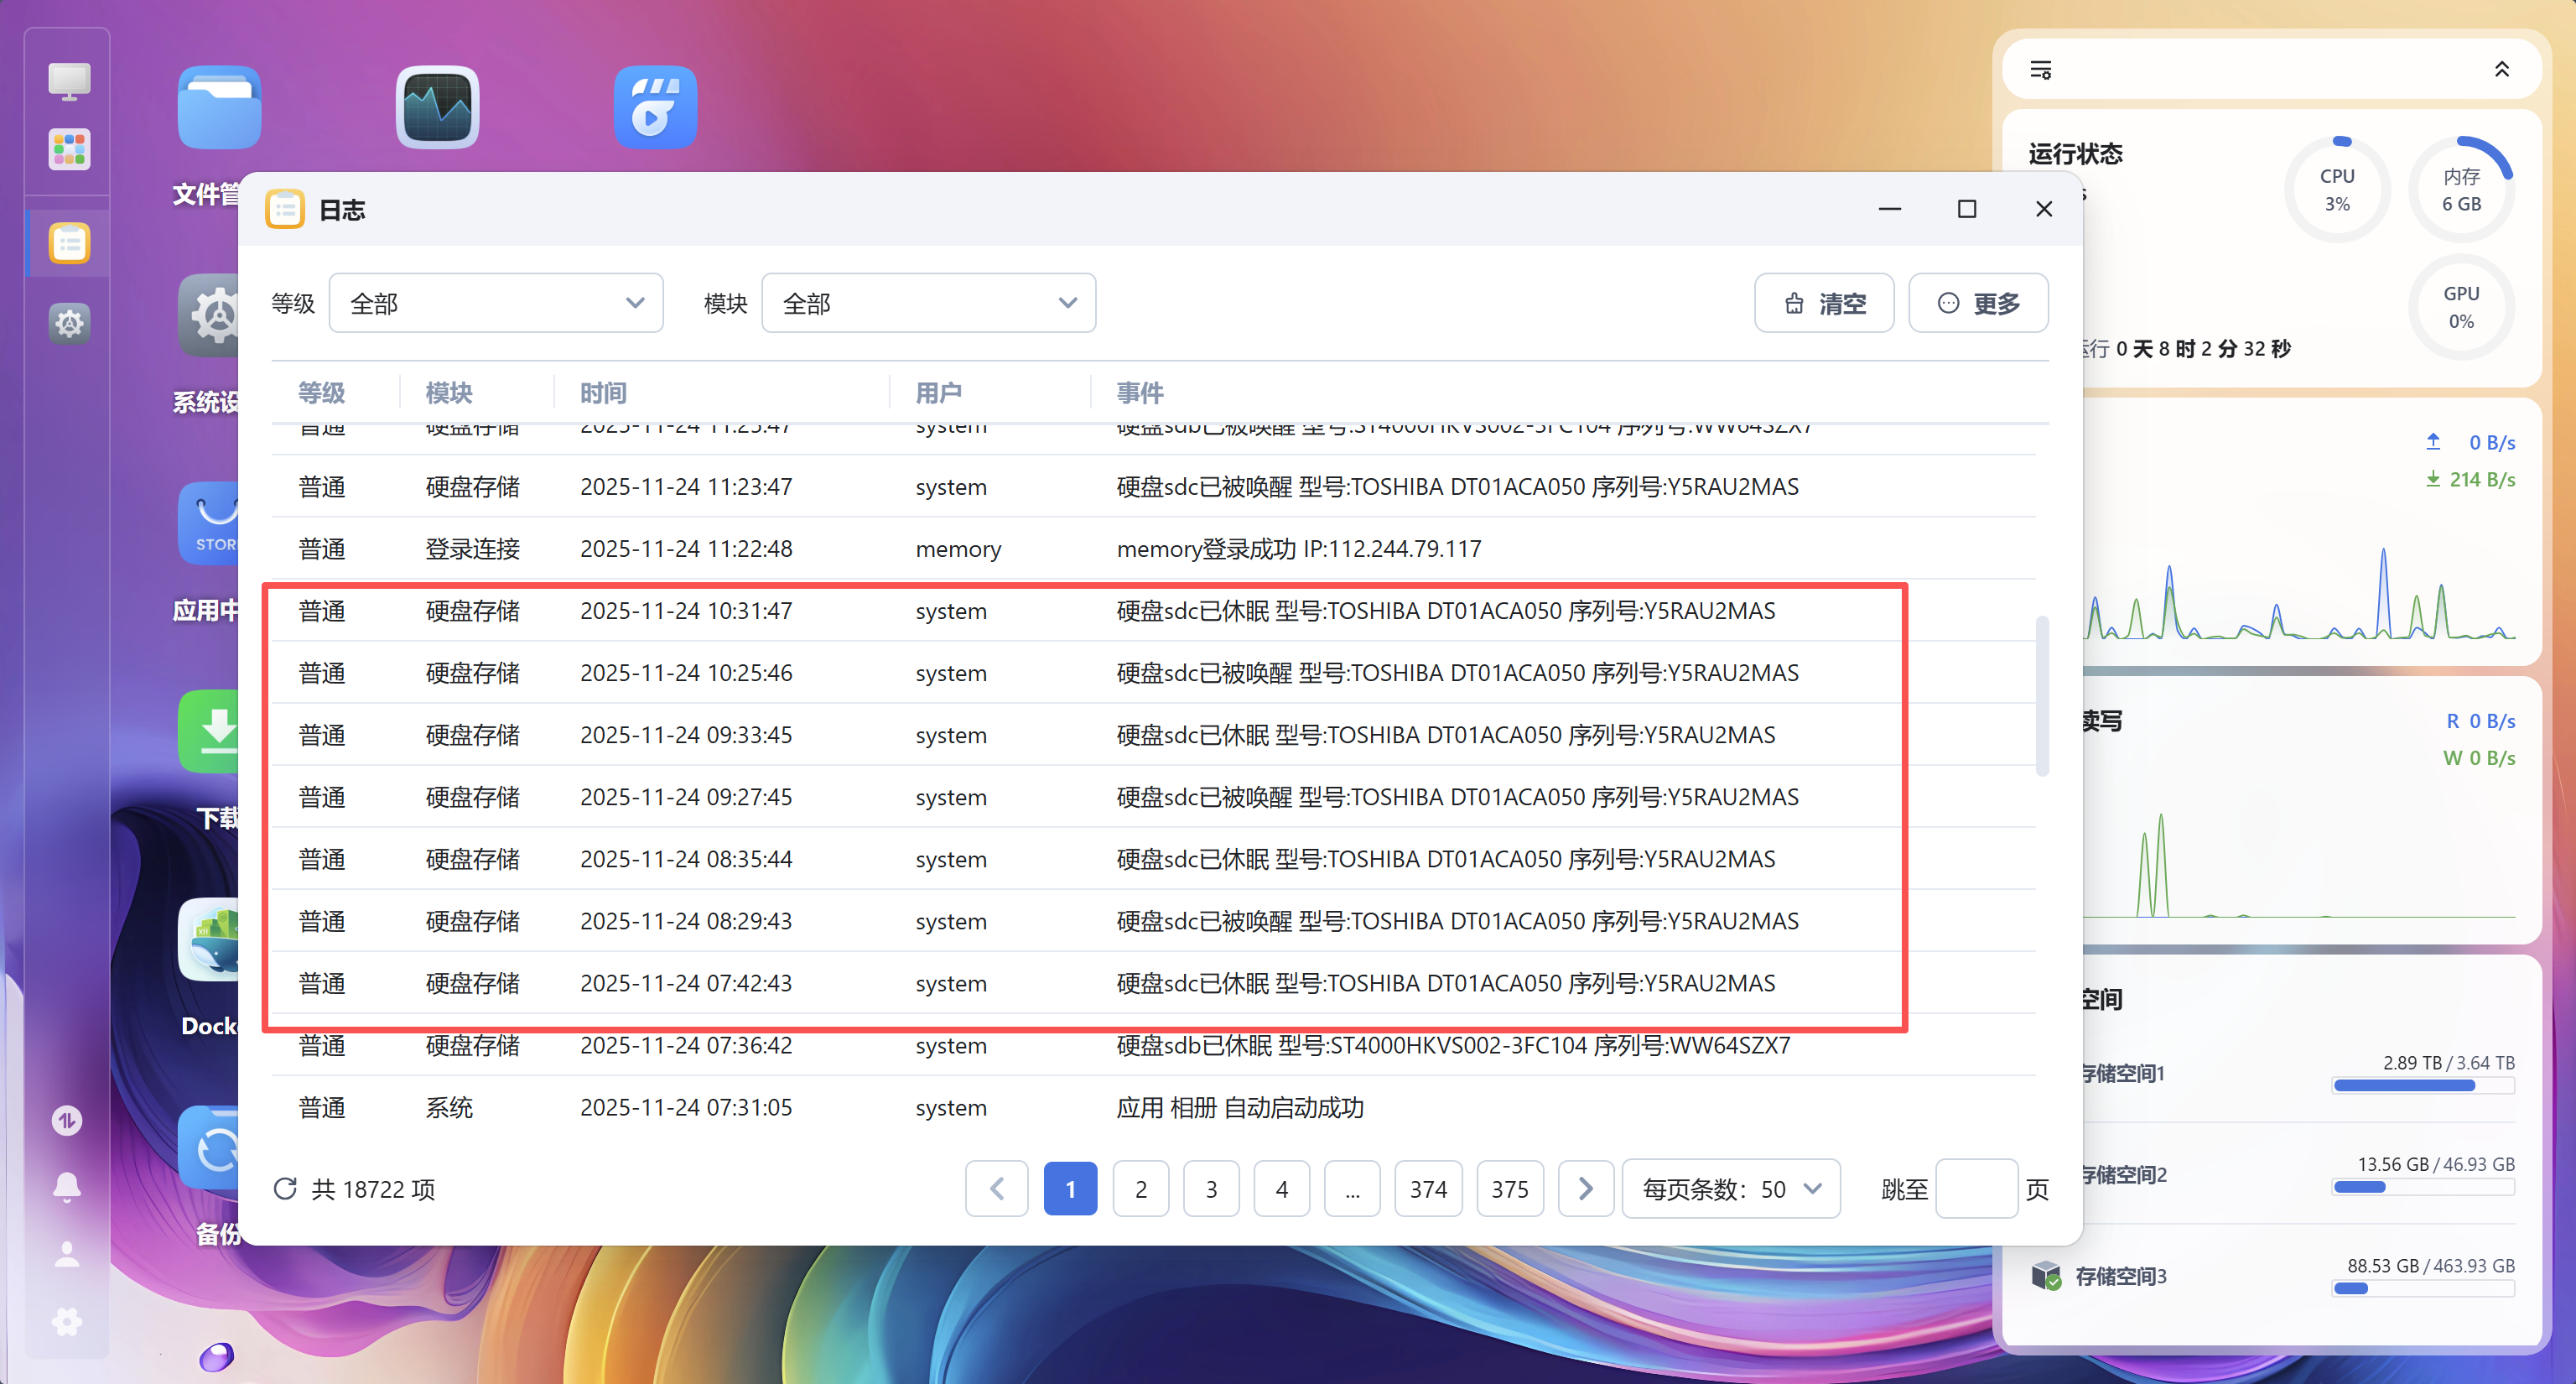This screenshot has width=2576, height=1384.
Task: Click the desktop monitor icon in sidebar
Action: (69, 80)
